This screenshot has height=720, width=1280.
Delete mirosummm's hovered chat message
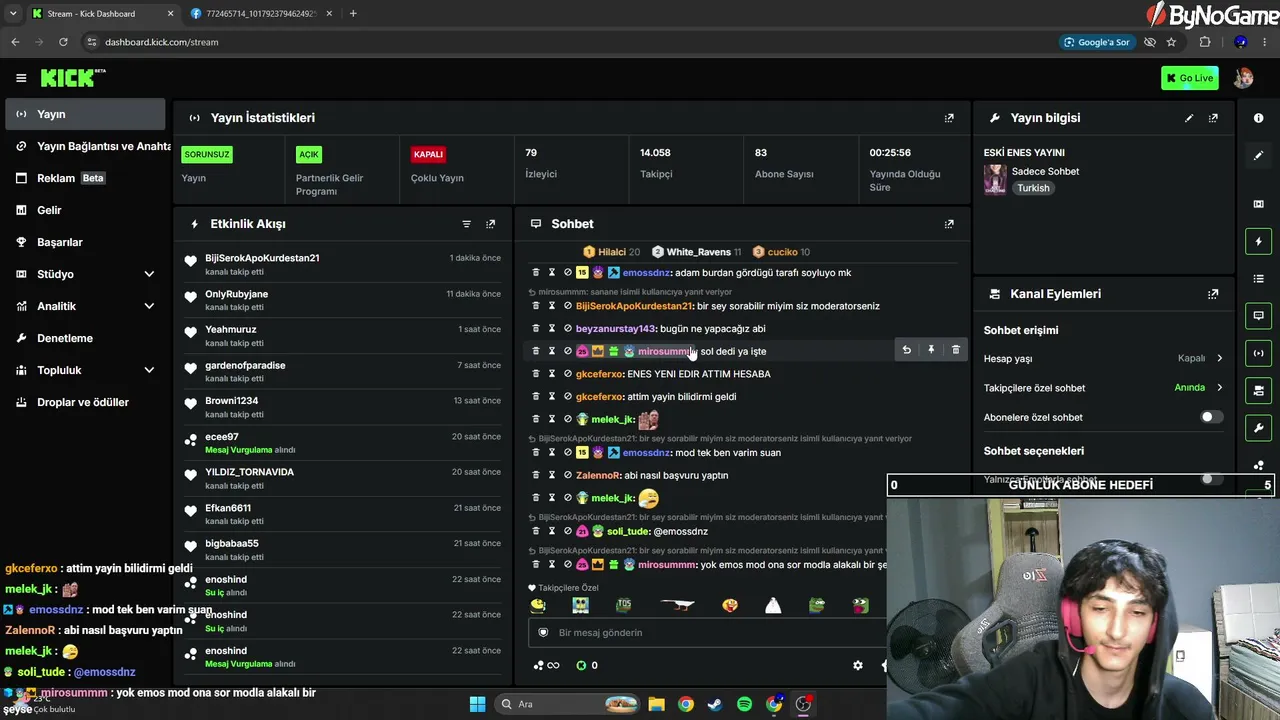coord(956,350)
